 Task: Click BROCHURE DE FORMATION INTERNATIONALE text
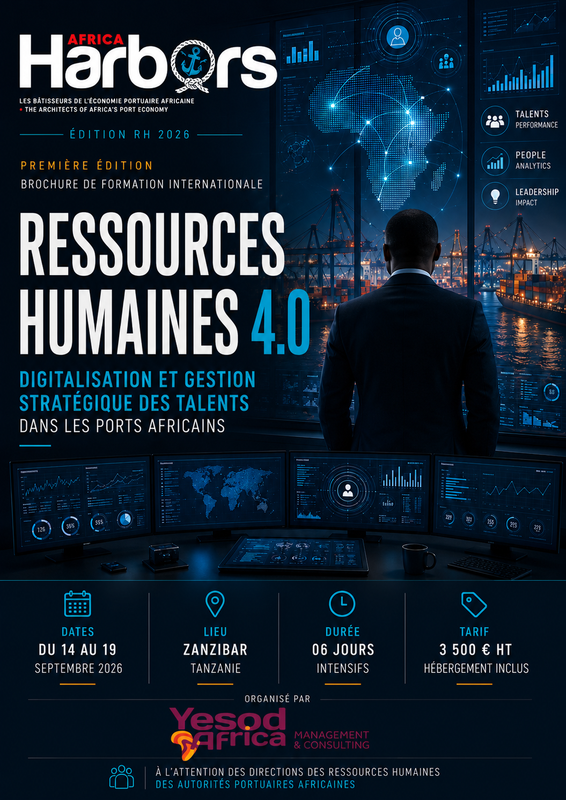[142, 184]
